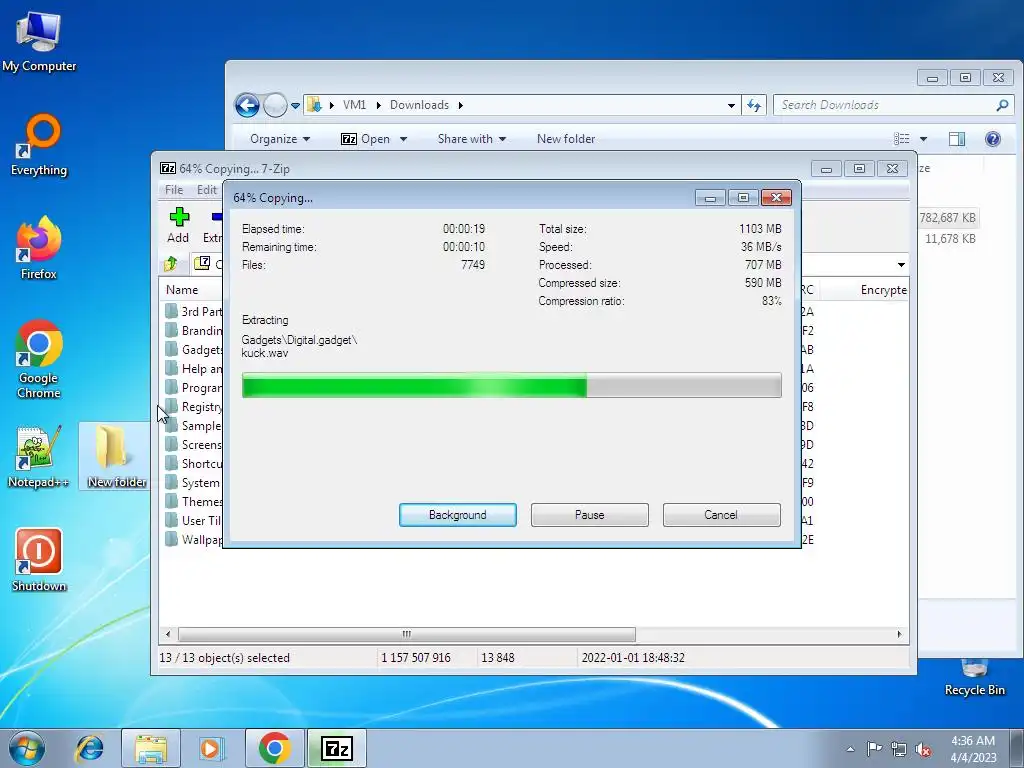This screenshot has height=768, width=1024.
Task: Click the Explorer forward navigation button
Action: [275, 105]
